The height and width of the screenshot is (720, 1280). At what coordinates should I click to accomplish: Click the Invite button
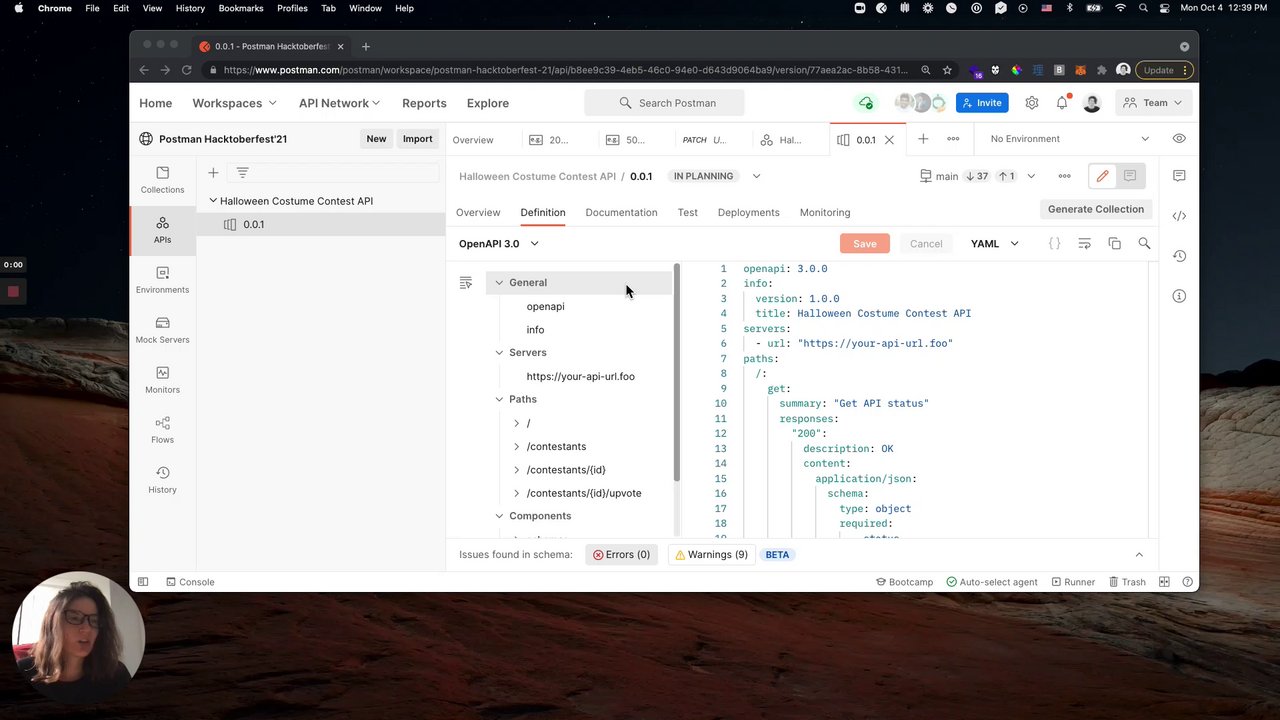pos(981,103)
